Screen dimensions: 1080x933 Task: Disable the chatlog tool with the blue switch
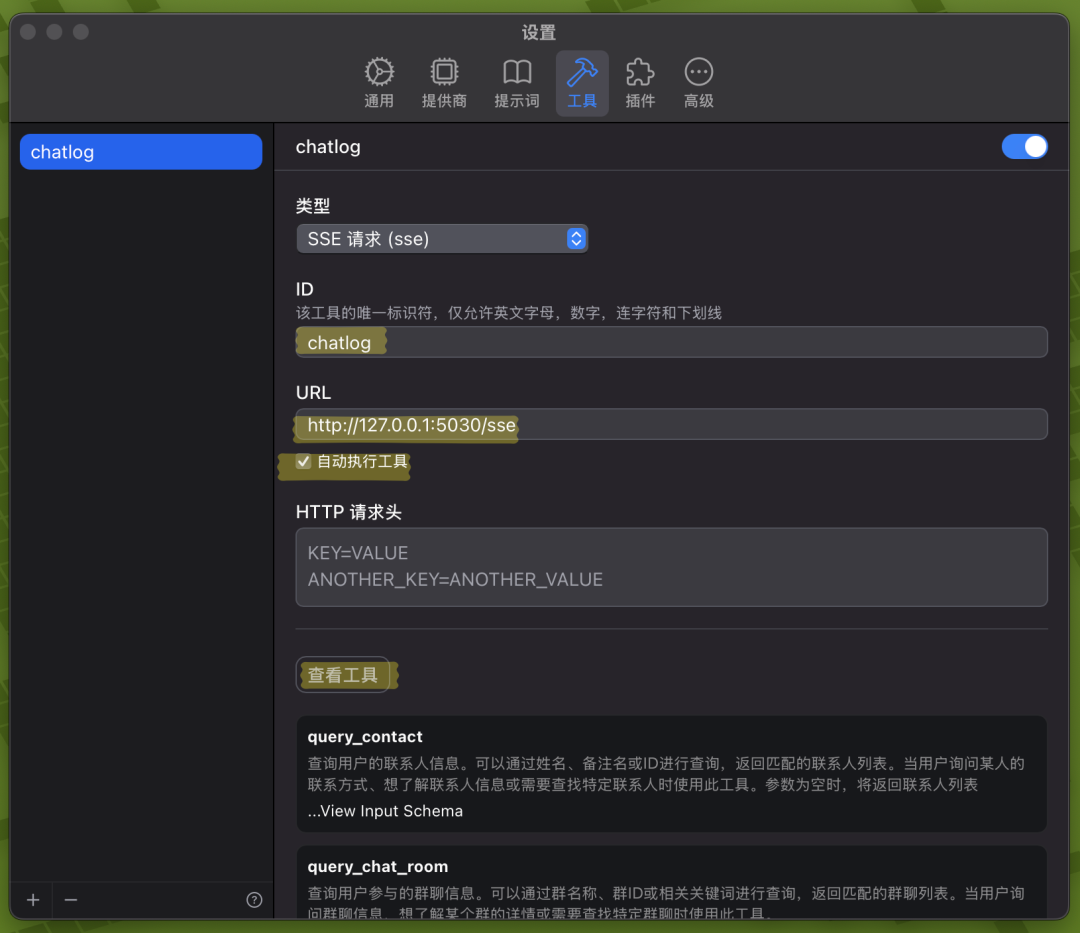tap(1024, 146)
